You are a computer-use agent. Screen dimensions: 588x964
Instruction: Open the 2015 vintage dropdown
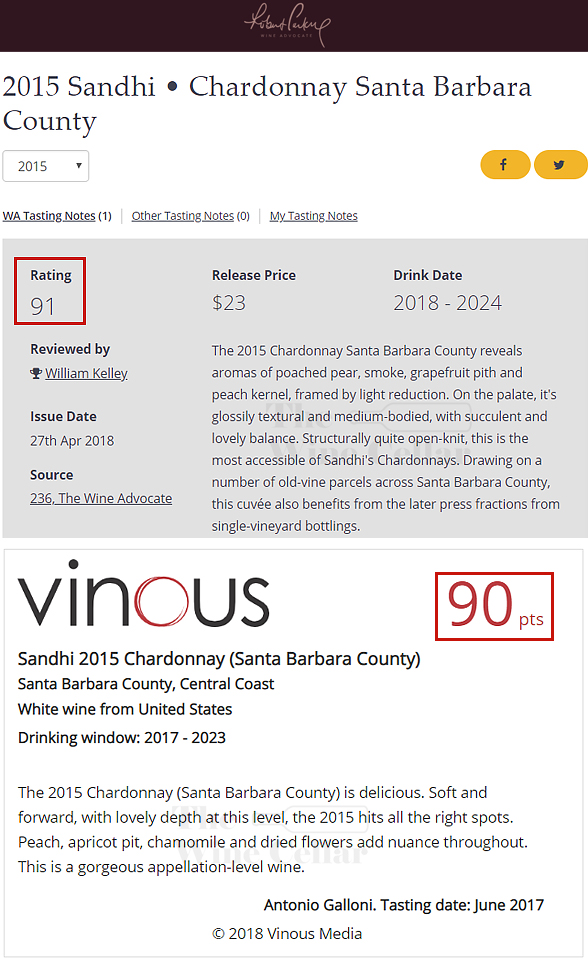coord(46,166)
